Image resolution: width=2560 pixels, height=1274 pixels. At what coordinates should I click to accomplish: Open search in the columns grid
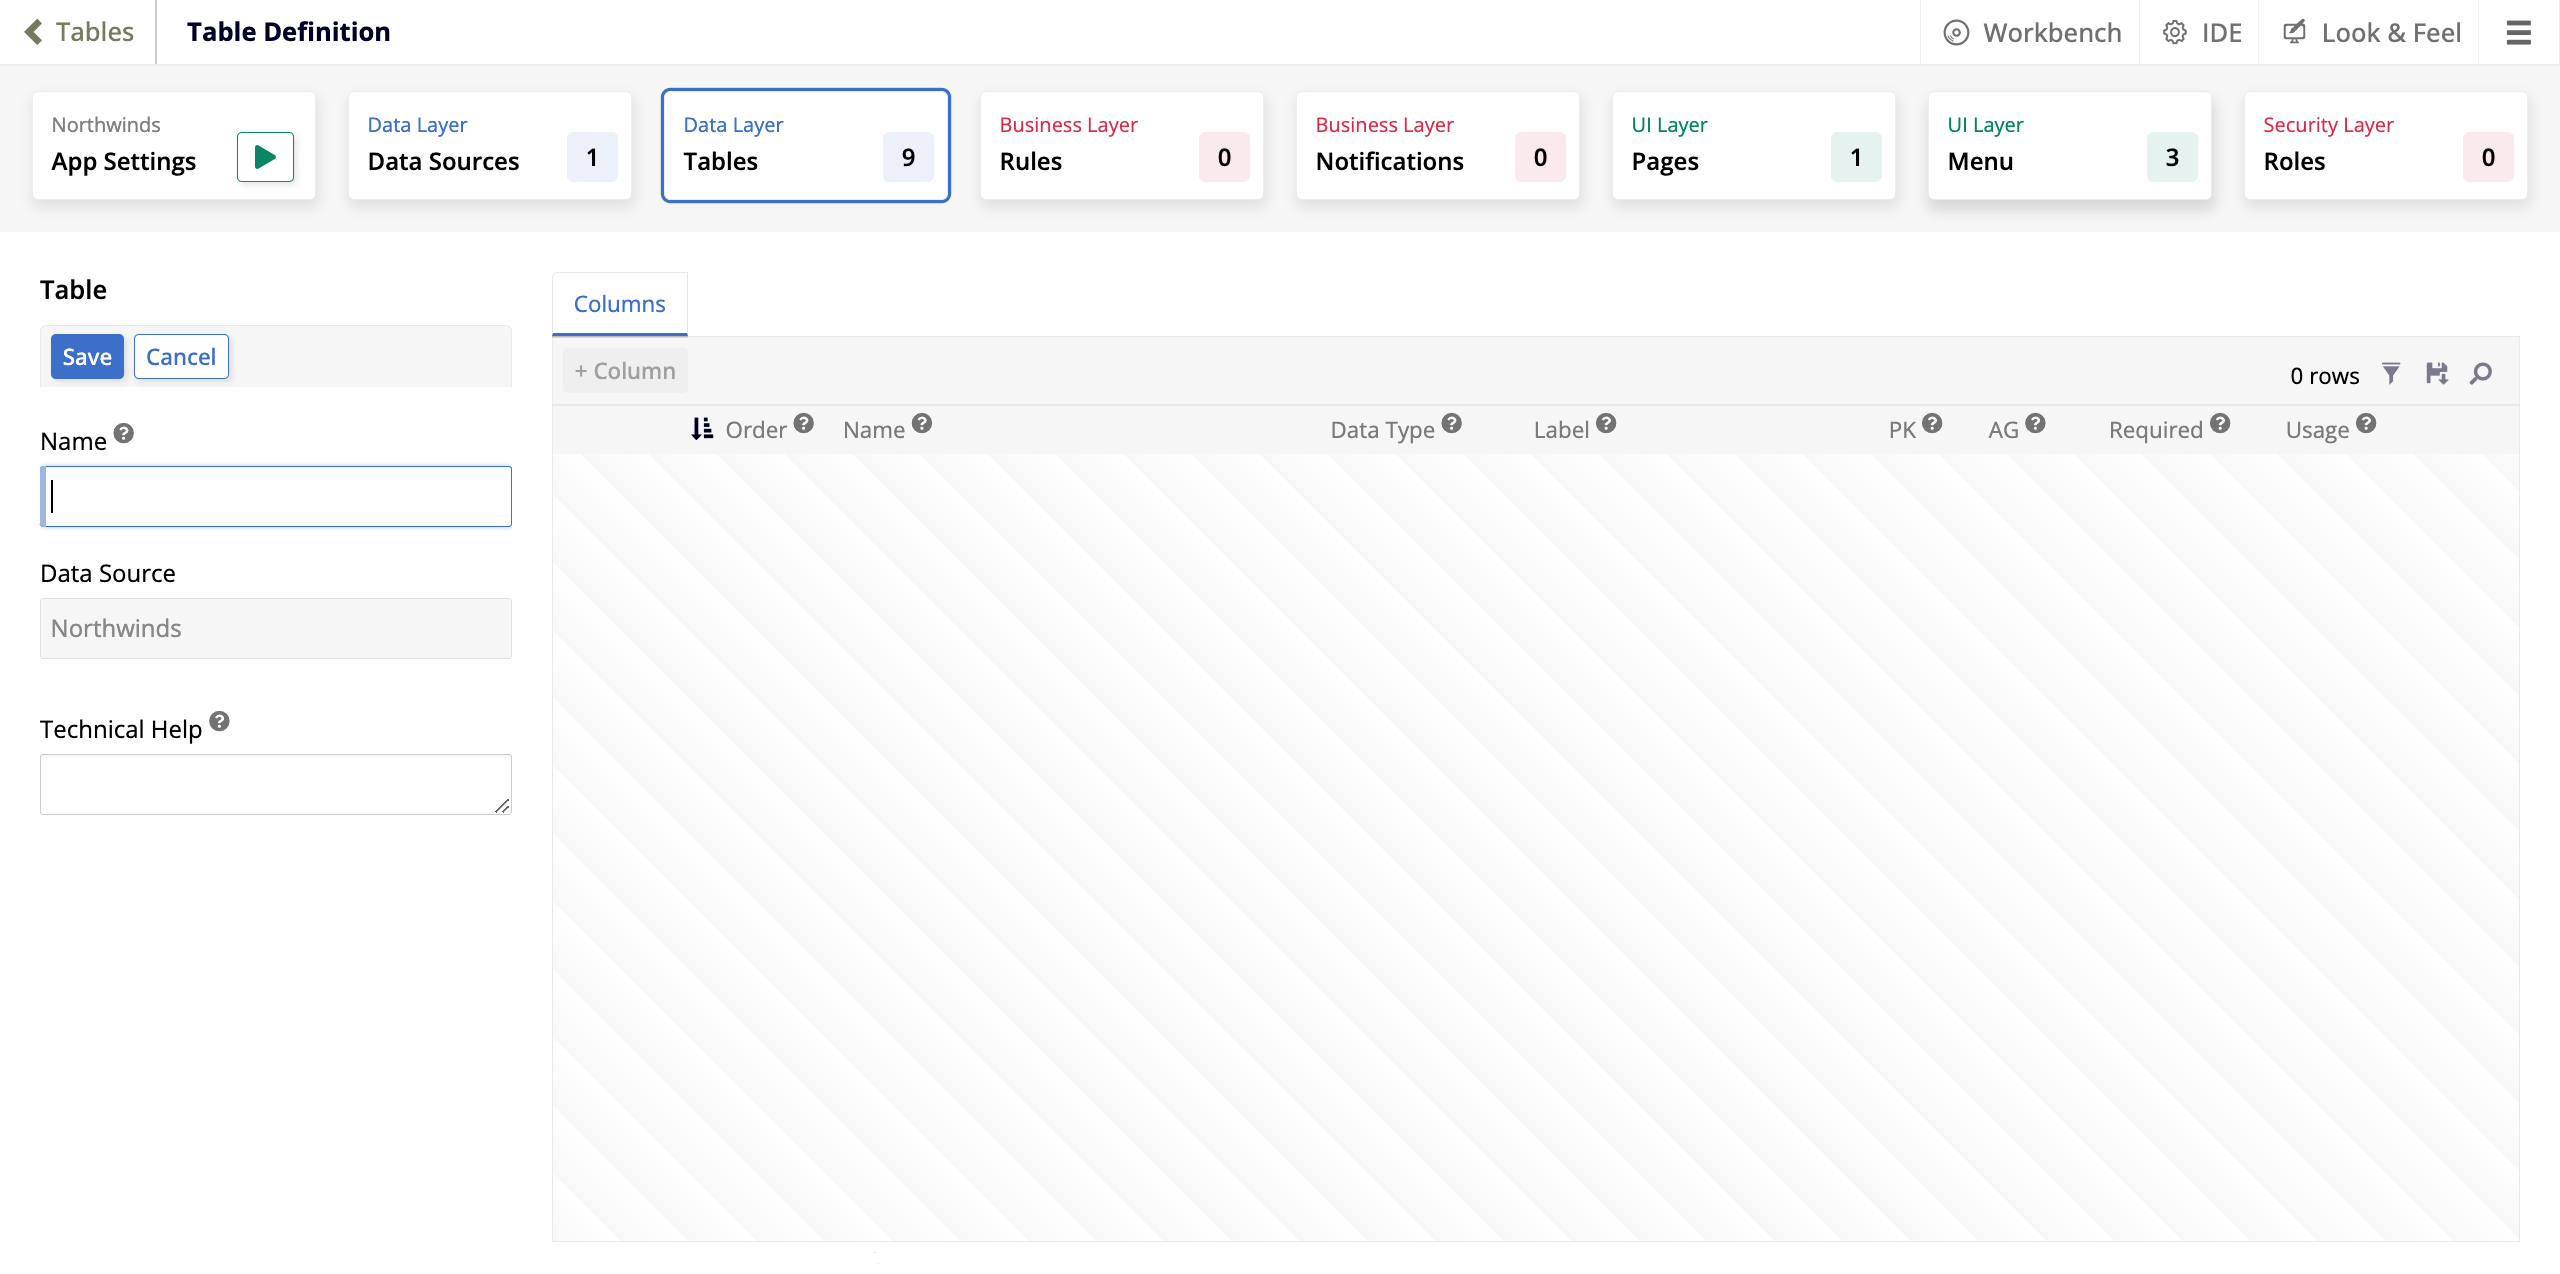(2483, 373)
